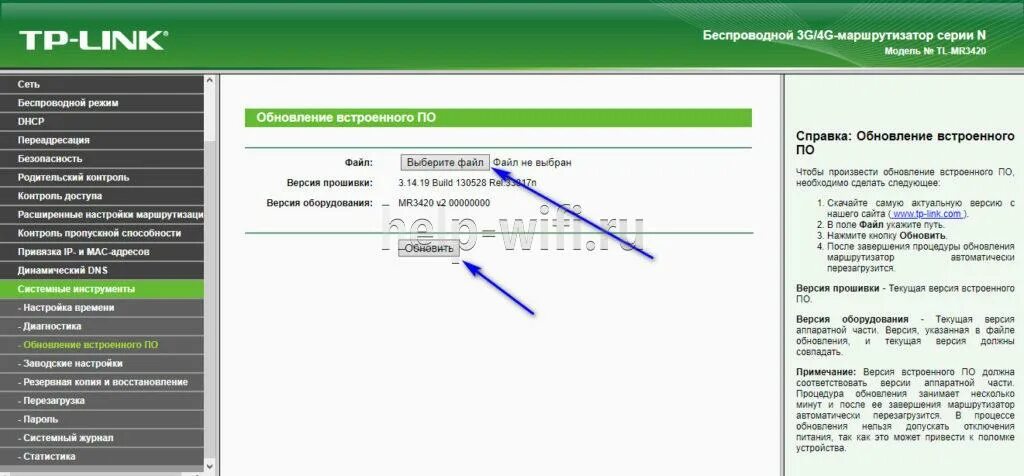Collapse Системные инструменты section
The width and height of the screenshot is (1024, 476).
[x=102, y=289]
